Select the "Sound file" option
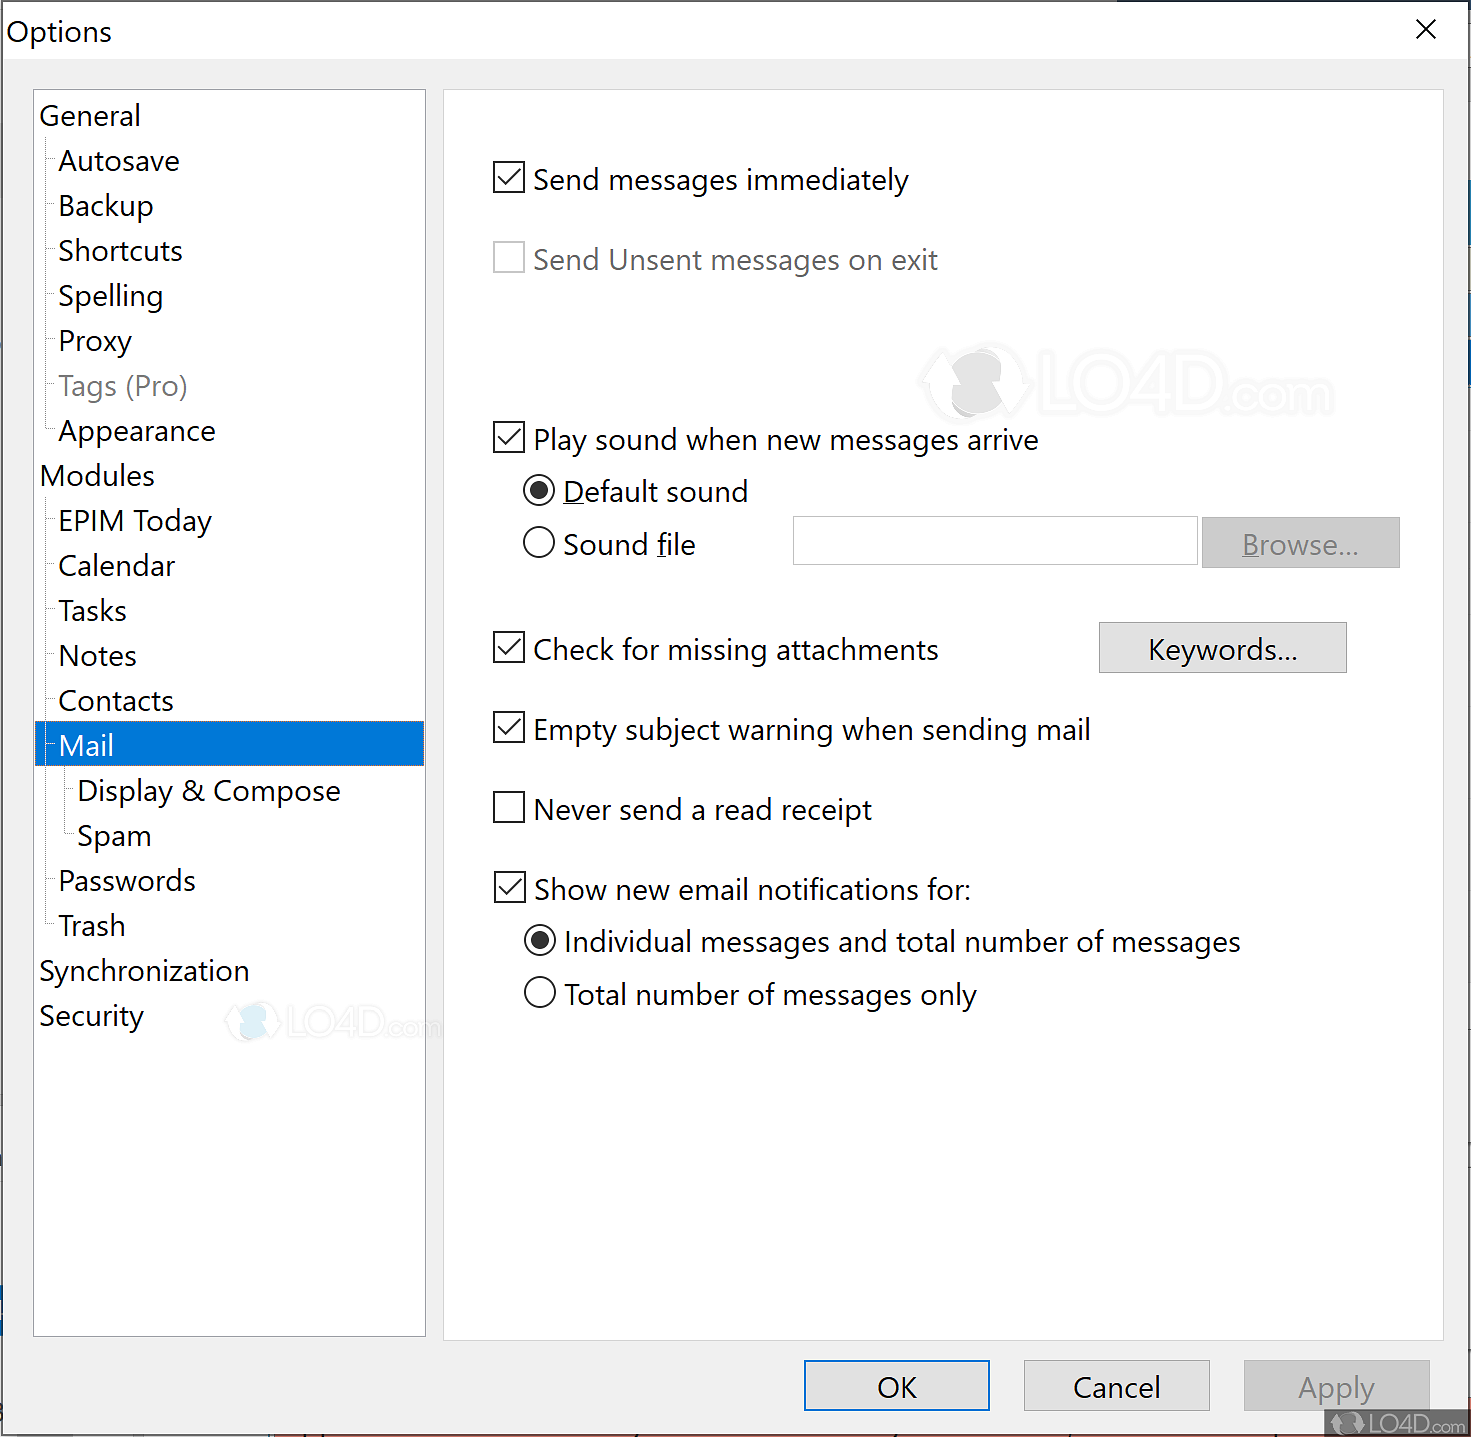This screenshot has height=1437, width=1471. click(539, 542)
